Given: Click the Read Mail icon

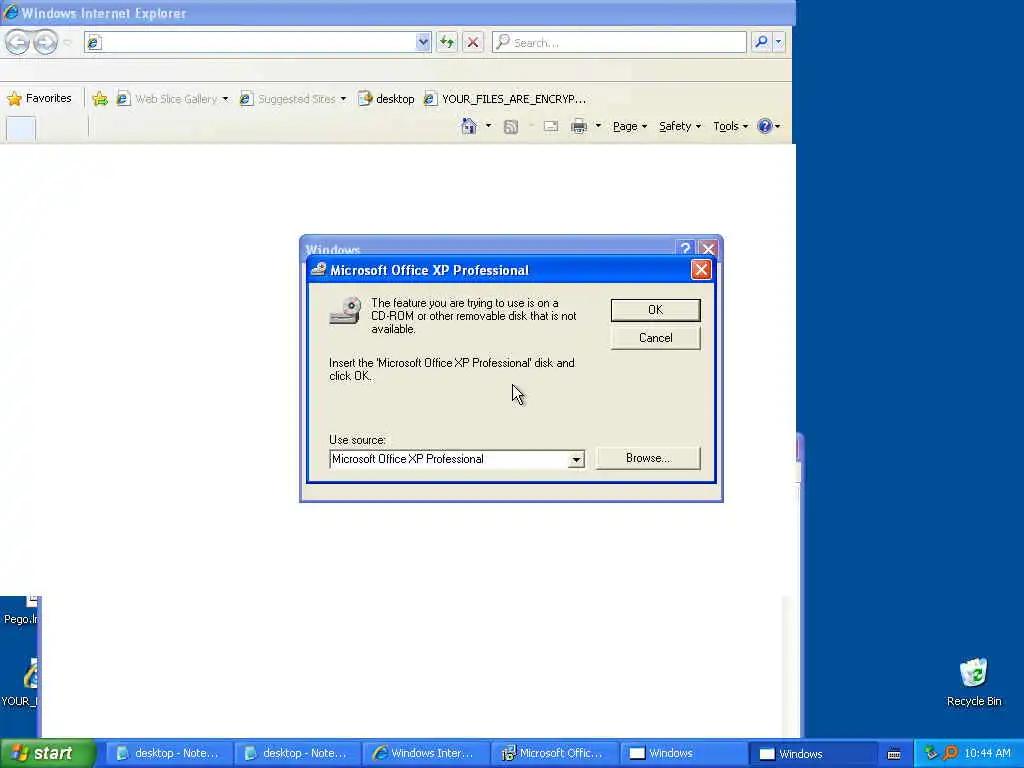Looking at the screenshot, I should tap(551, 126).
